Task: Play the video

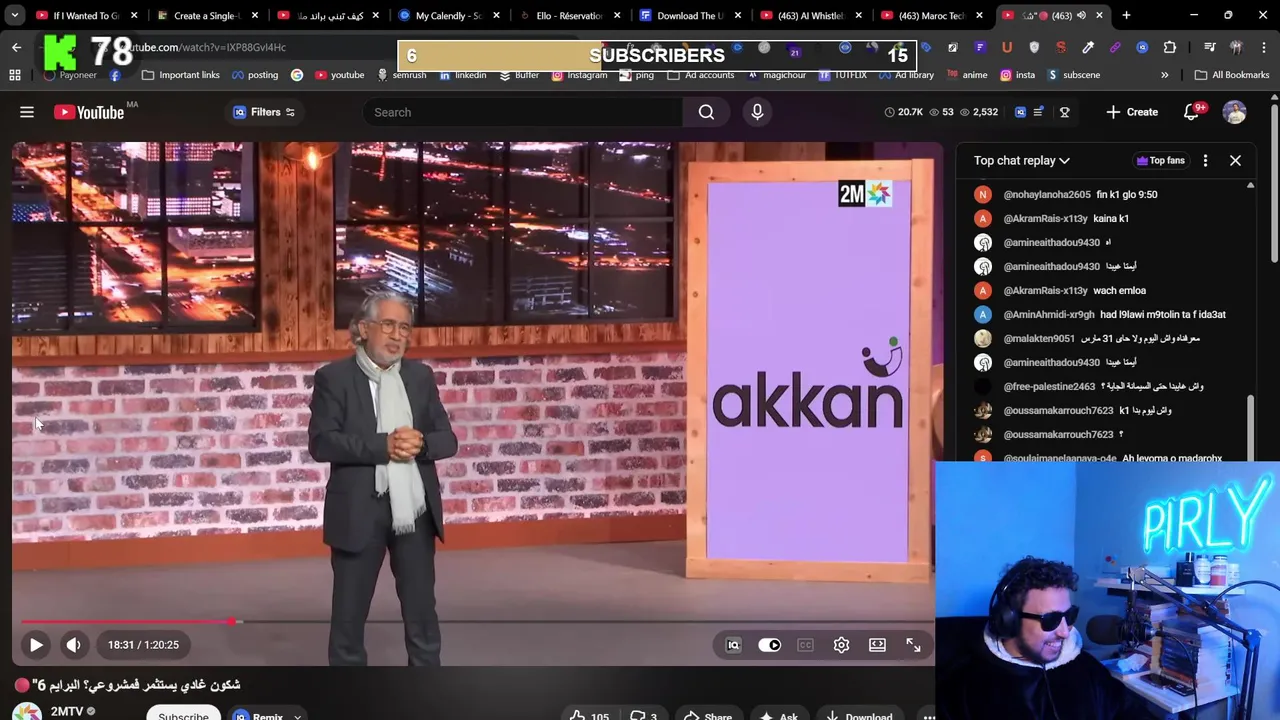Action: click(36, 645)
